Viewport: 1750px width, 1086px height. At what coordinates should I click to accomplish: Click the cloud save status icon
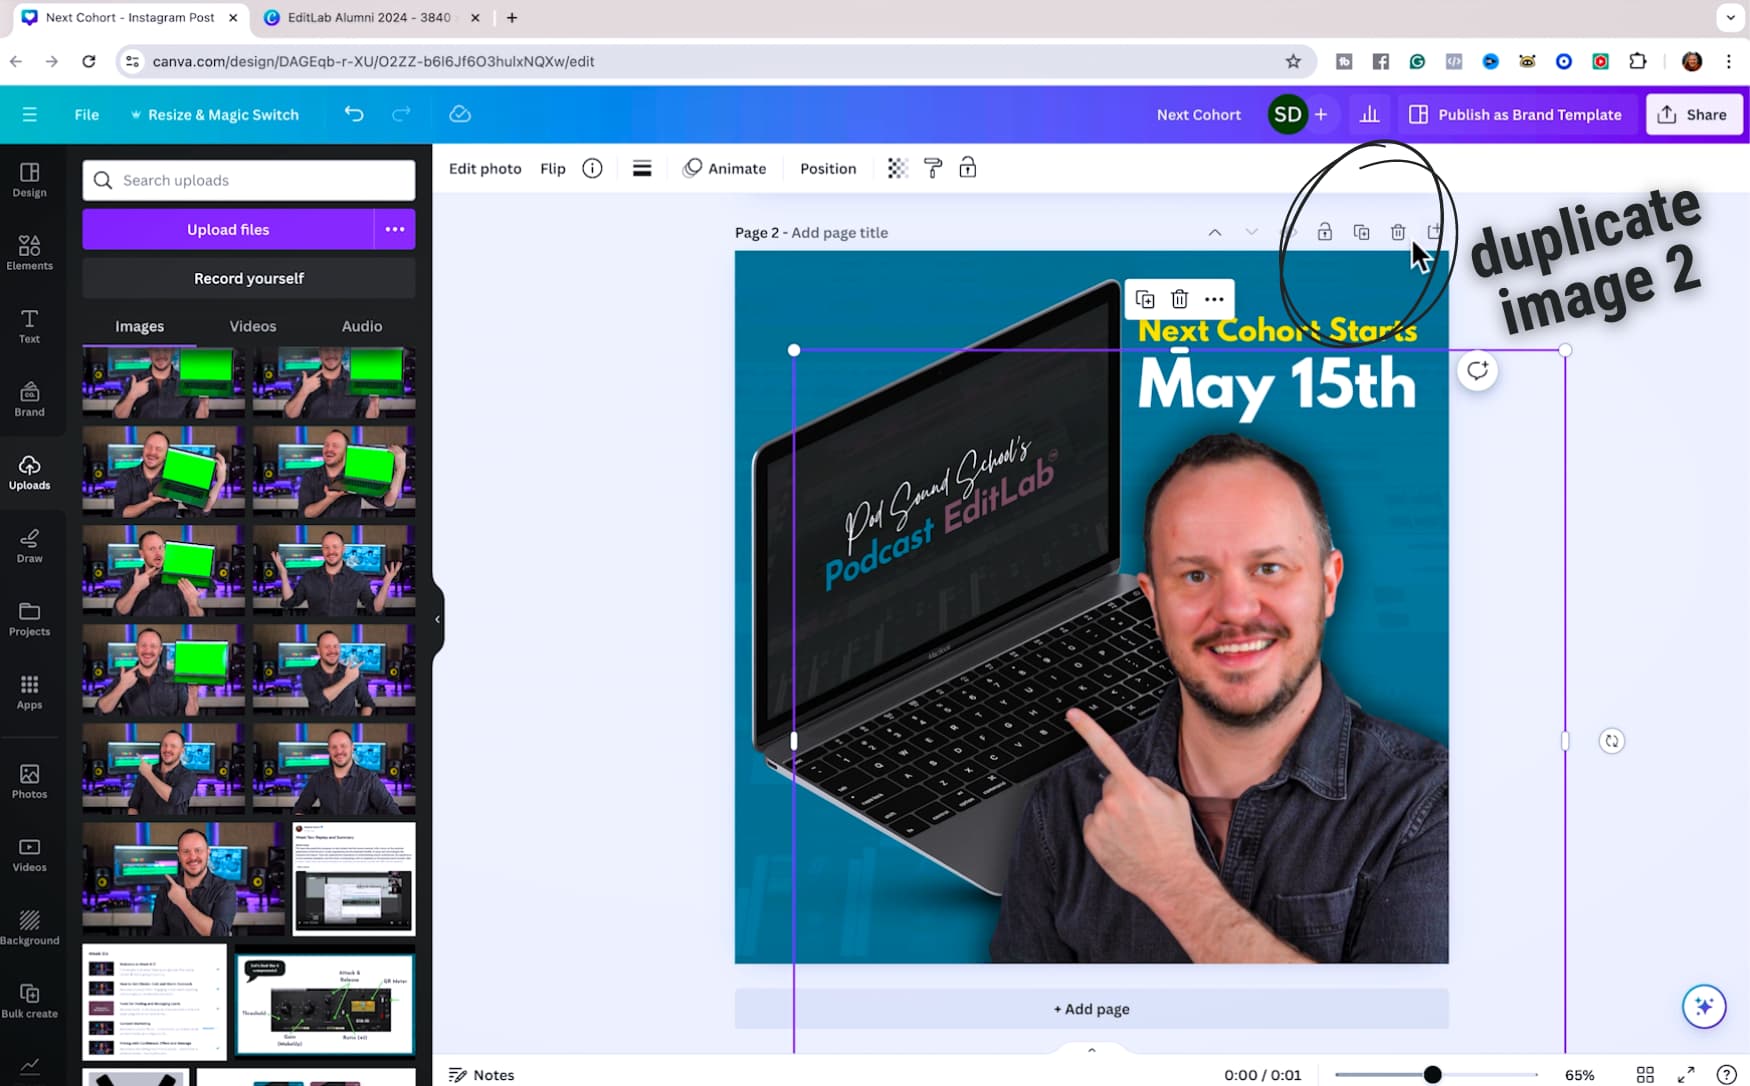point(460,114)
